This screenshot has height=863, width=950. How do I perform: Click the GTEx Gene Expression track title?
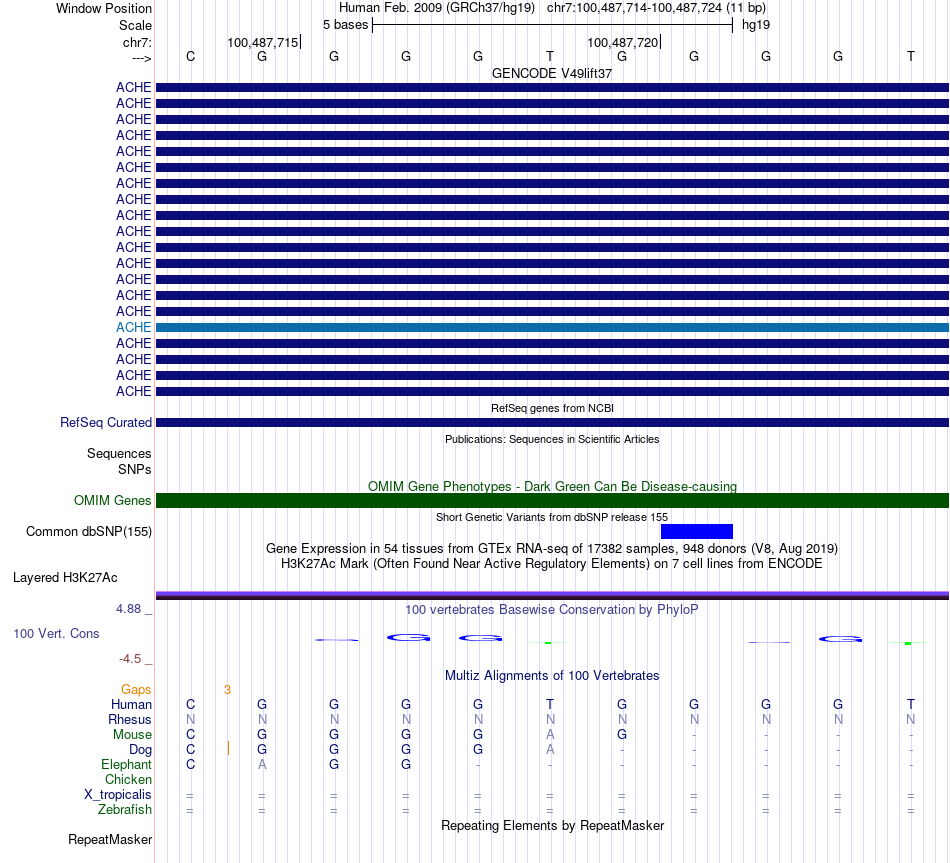tap(552, 548)
